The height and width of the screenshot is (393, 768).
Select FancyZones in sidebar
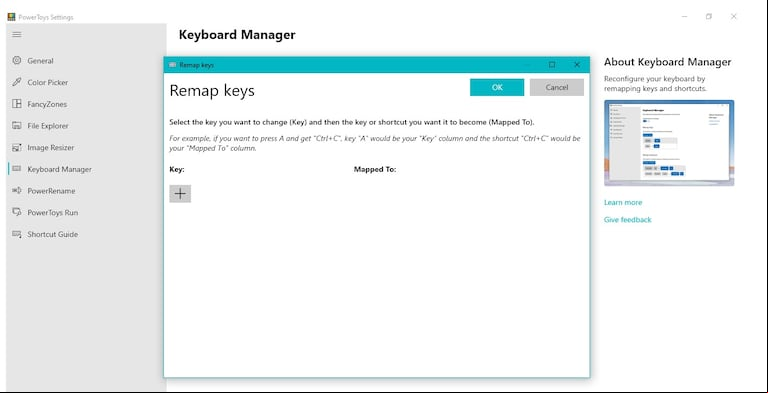click(x=47, y=104)
